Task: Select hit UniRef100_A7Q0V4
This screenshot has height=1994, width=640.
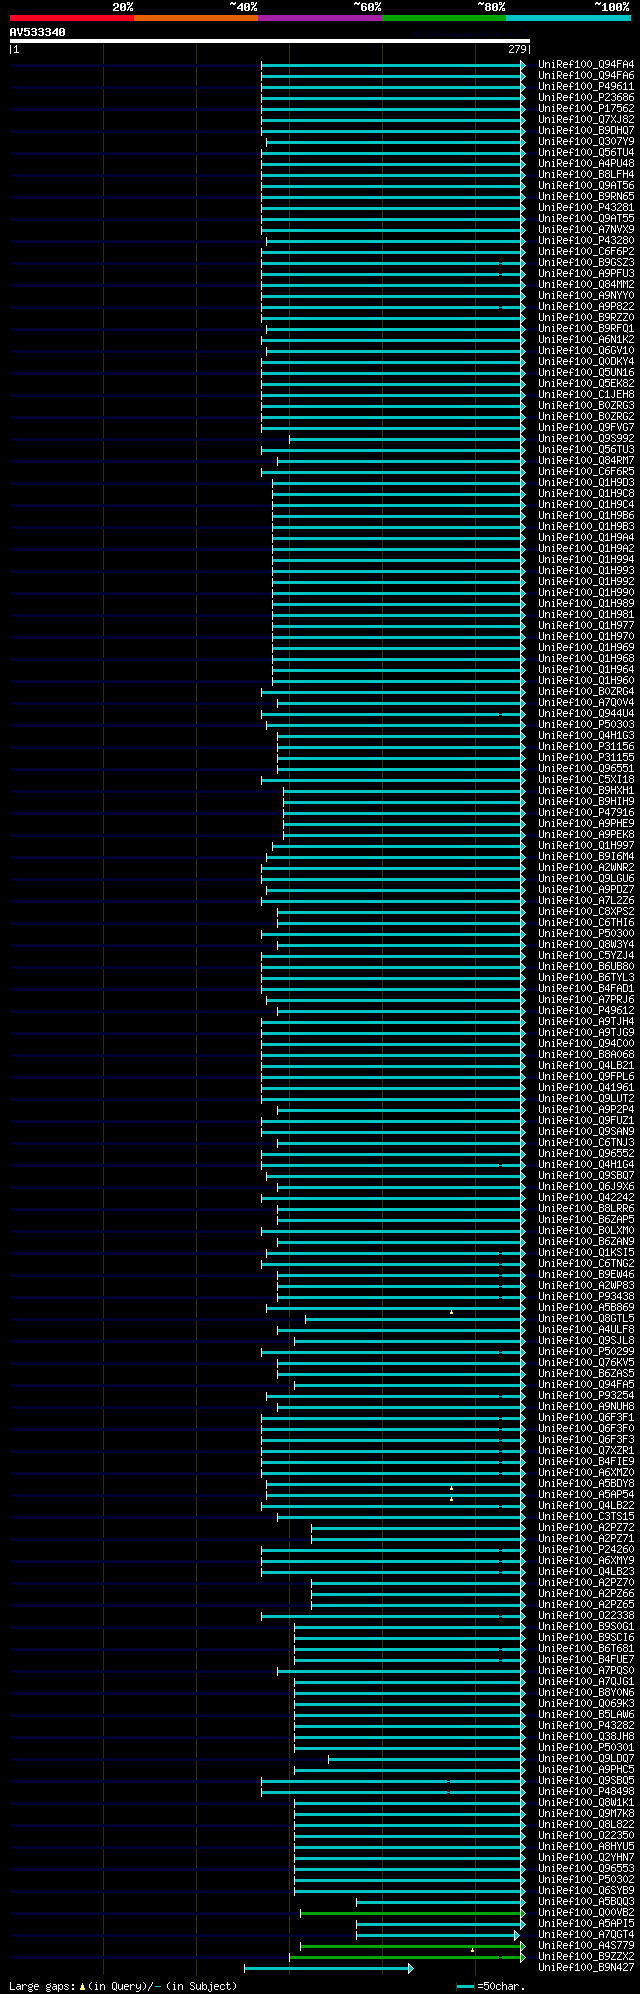Action: [586, 702]
